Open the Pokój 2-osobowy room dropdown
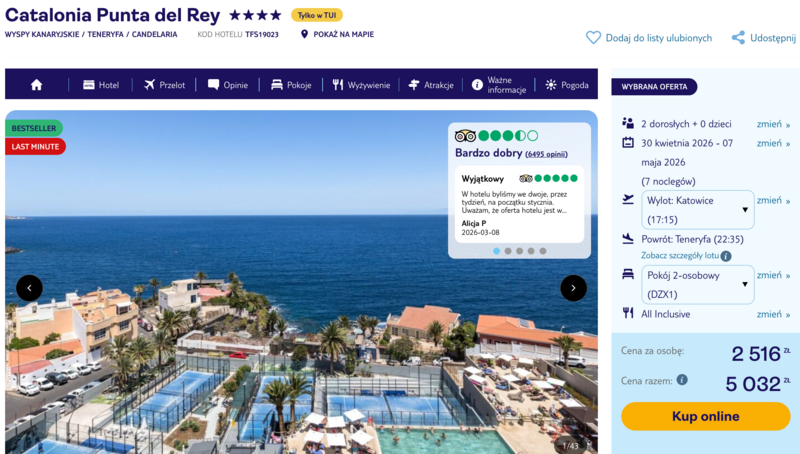Image resolution: width=800 pixels, height=454 pixels. coord(697,284)
